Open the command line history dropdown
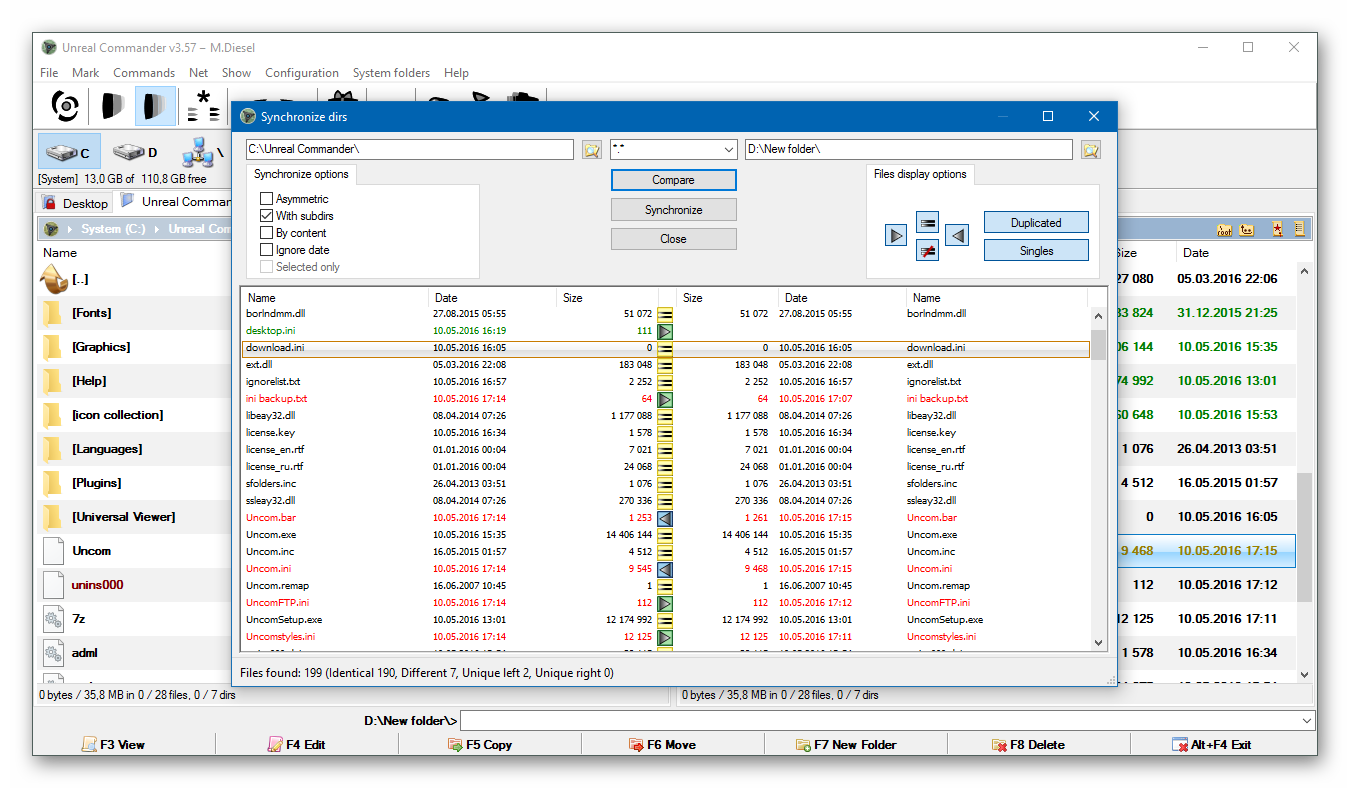The image size is (1350, 788). 1307,721
